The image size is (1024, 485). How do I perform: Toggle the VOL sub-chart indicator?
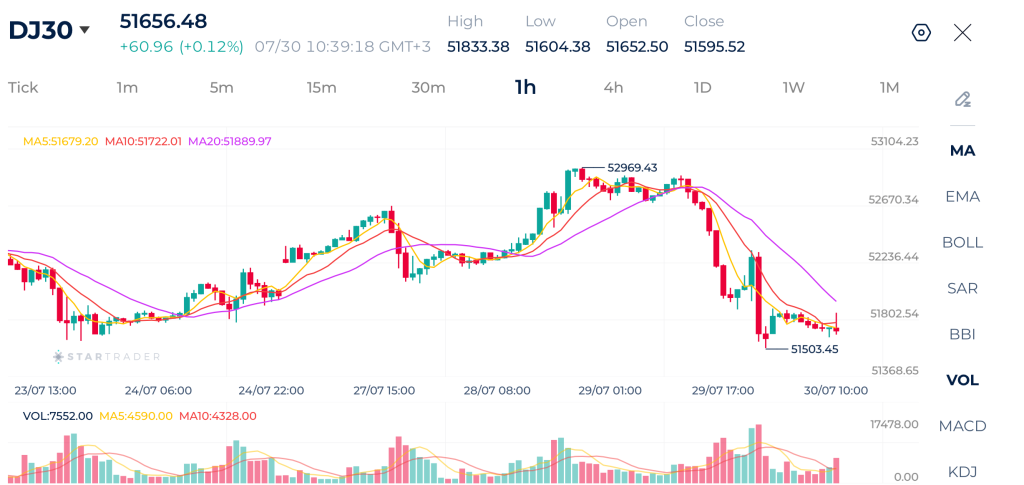click(x=963, y=380)
